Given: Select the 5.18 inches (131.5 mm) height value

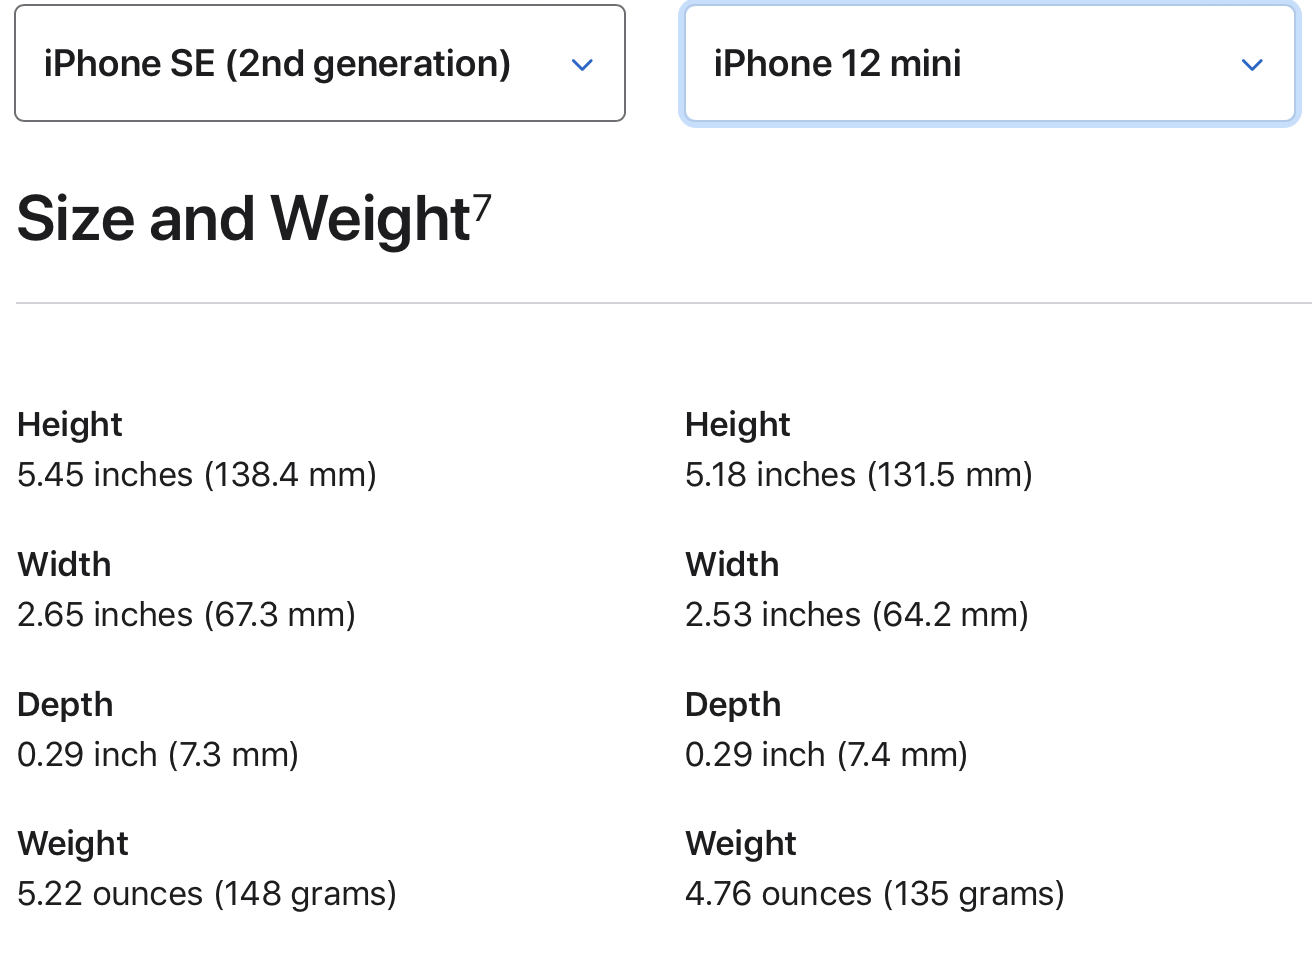Looking at the screenshot, I should click(859, 474).
